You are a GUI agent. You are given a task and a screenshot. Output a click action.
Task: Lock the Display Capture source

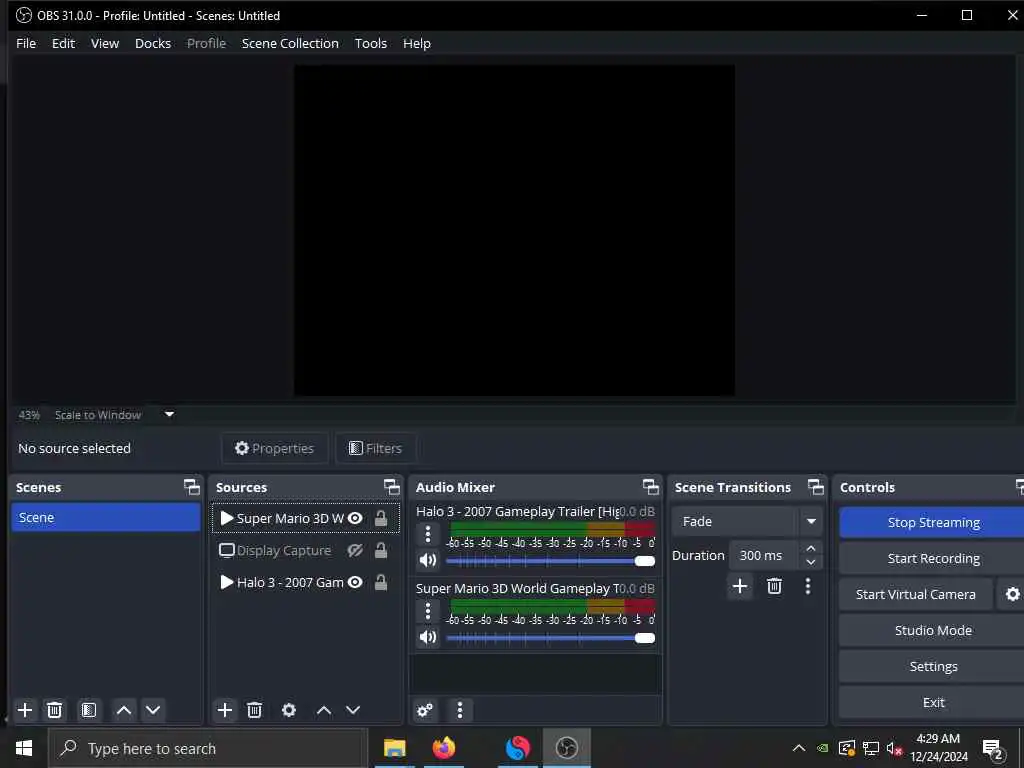point(381,551)
